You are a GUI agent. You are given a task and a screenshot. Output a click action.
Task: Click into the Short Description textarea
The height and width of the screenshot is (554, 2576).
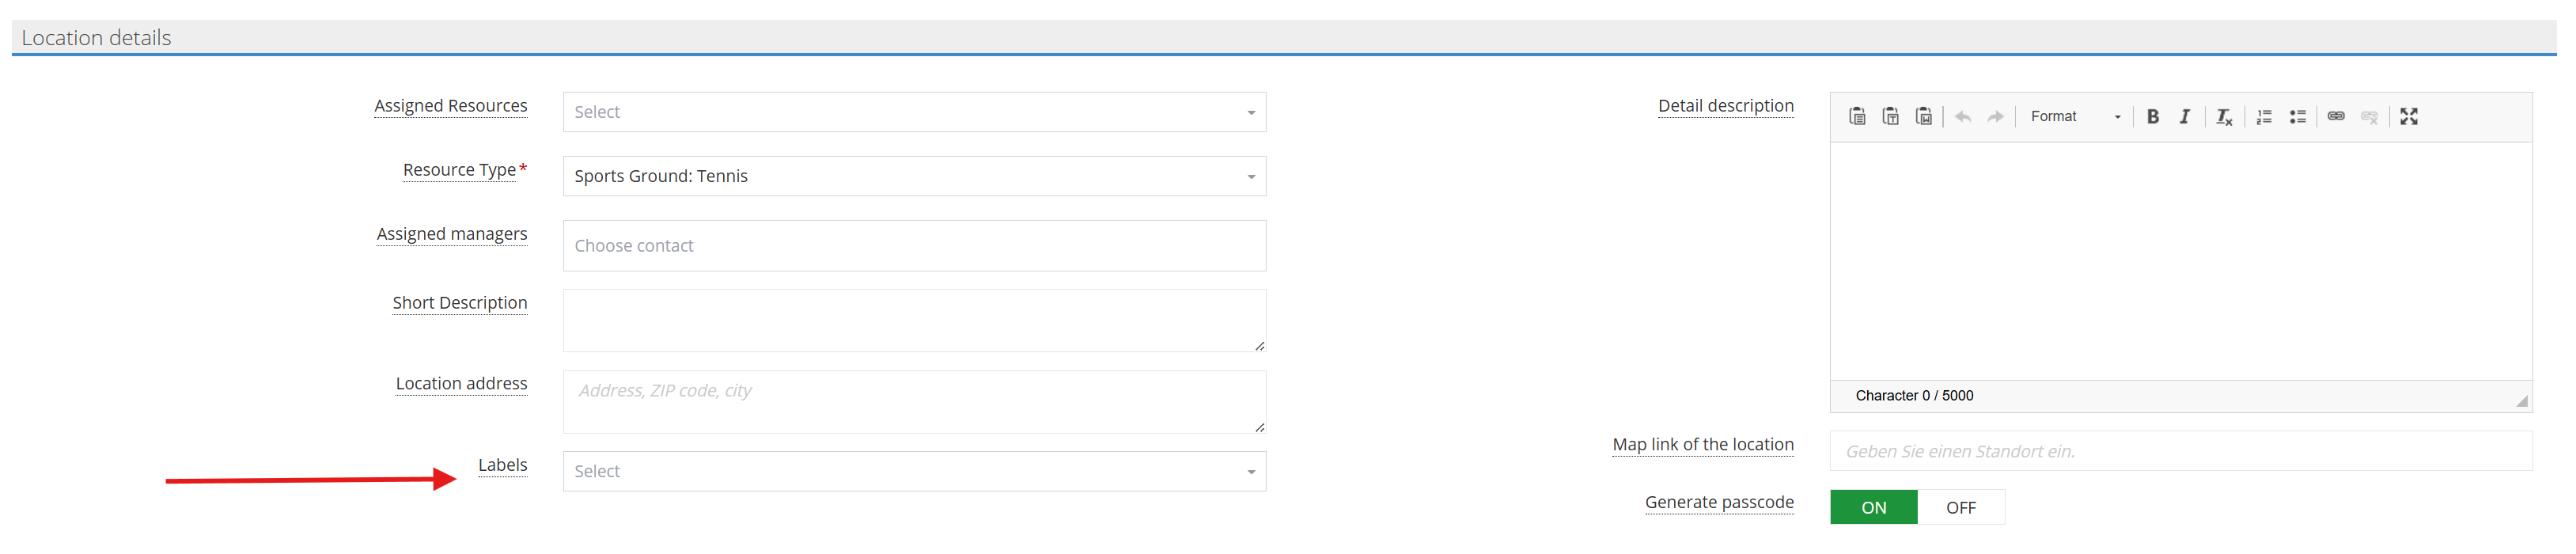(914, 321)
